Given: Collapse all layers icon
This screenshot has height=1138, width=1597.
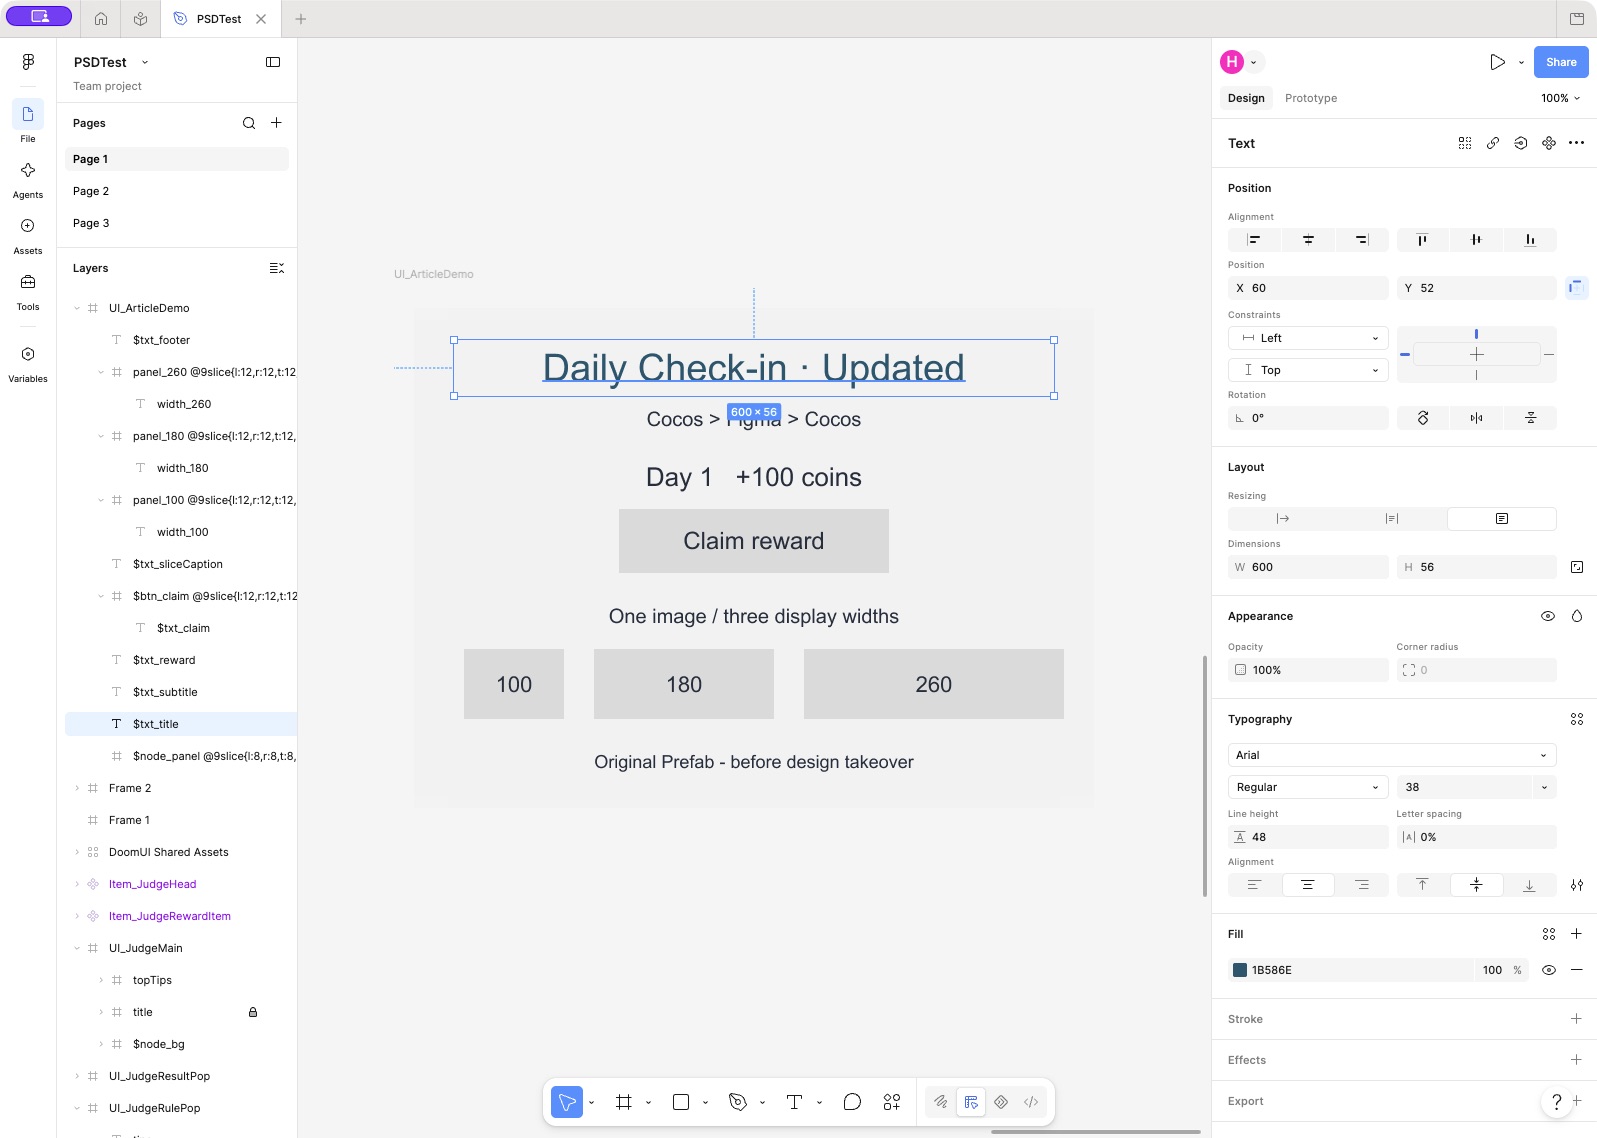Looking at the screenshot, I should click(277, 268).
